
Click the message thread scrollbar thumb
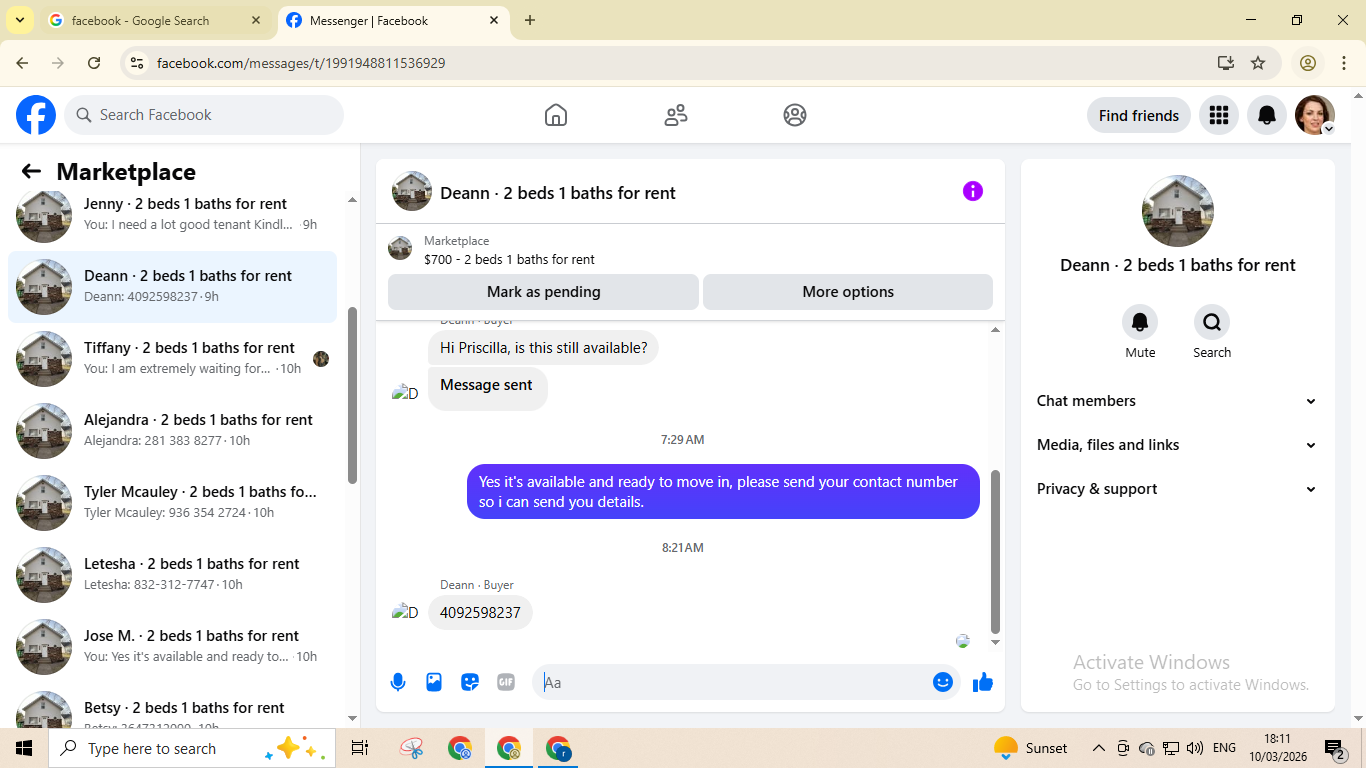click(x=995, y=552)
